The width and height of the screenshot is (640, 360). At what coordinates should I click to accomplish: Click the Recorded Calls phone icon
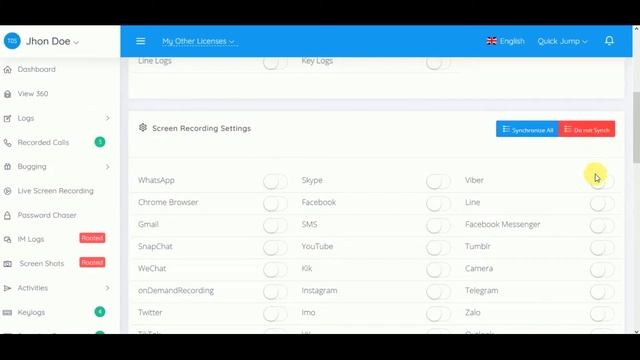(7, 142)
